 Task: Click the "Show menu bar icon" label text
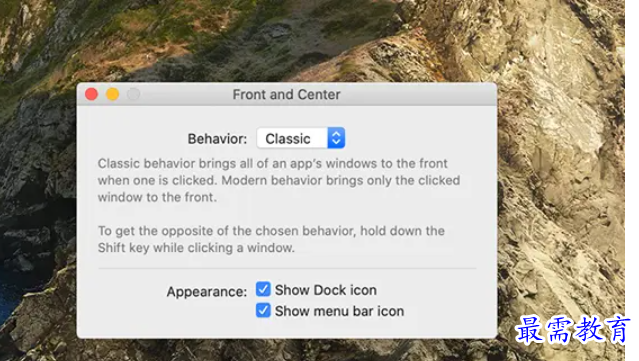click(x=339, y=311)
